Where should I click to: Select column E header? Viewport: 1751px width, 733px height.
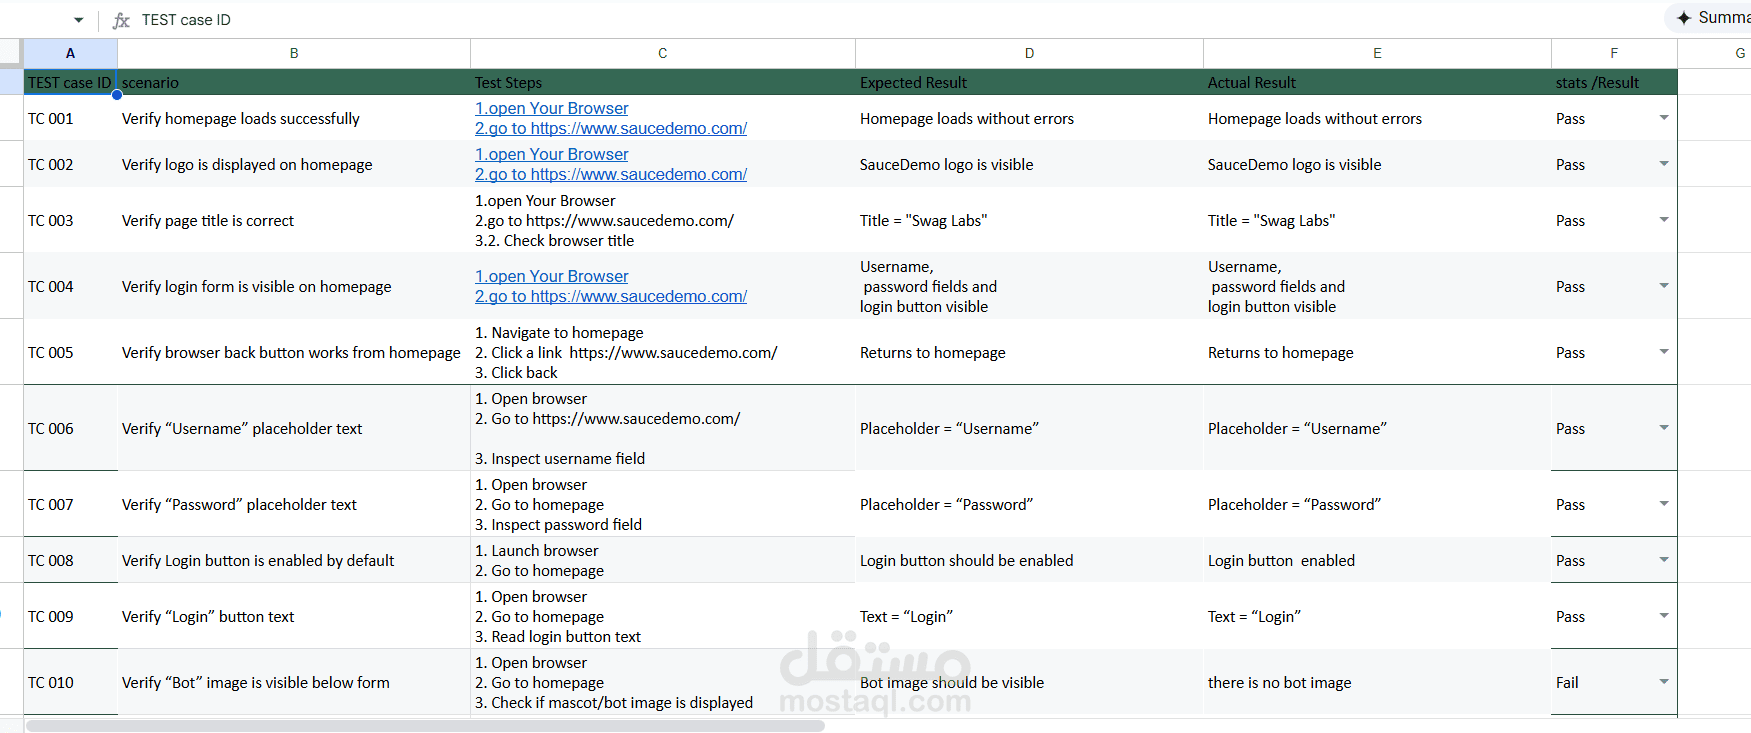pos(1377,53)
